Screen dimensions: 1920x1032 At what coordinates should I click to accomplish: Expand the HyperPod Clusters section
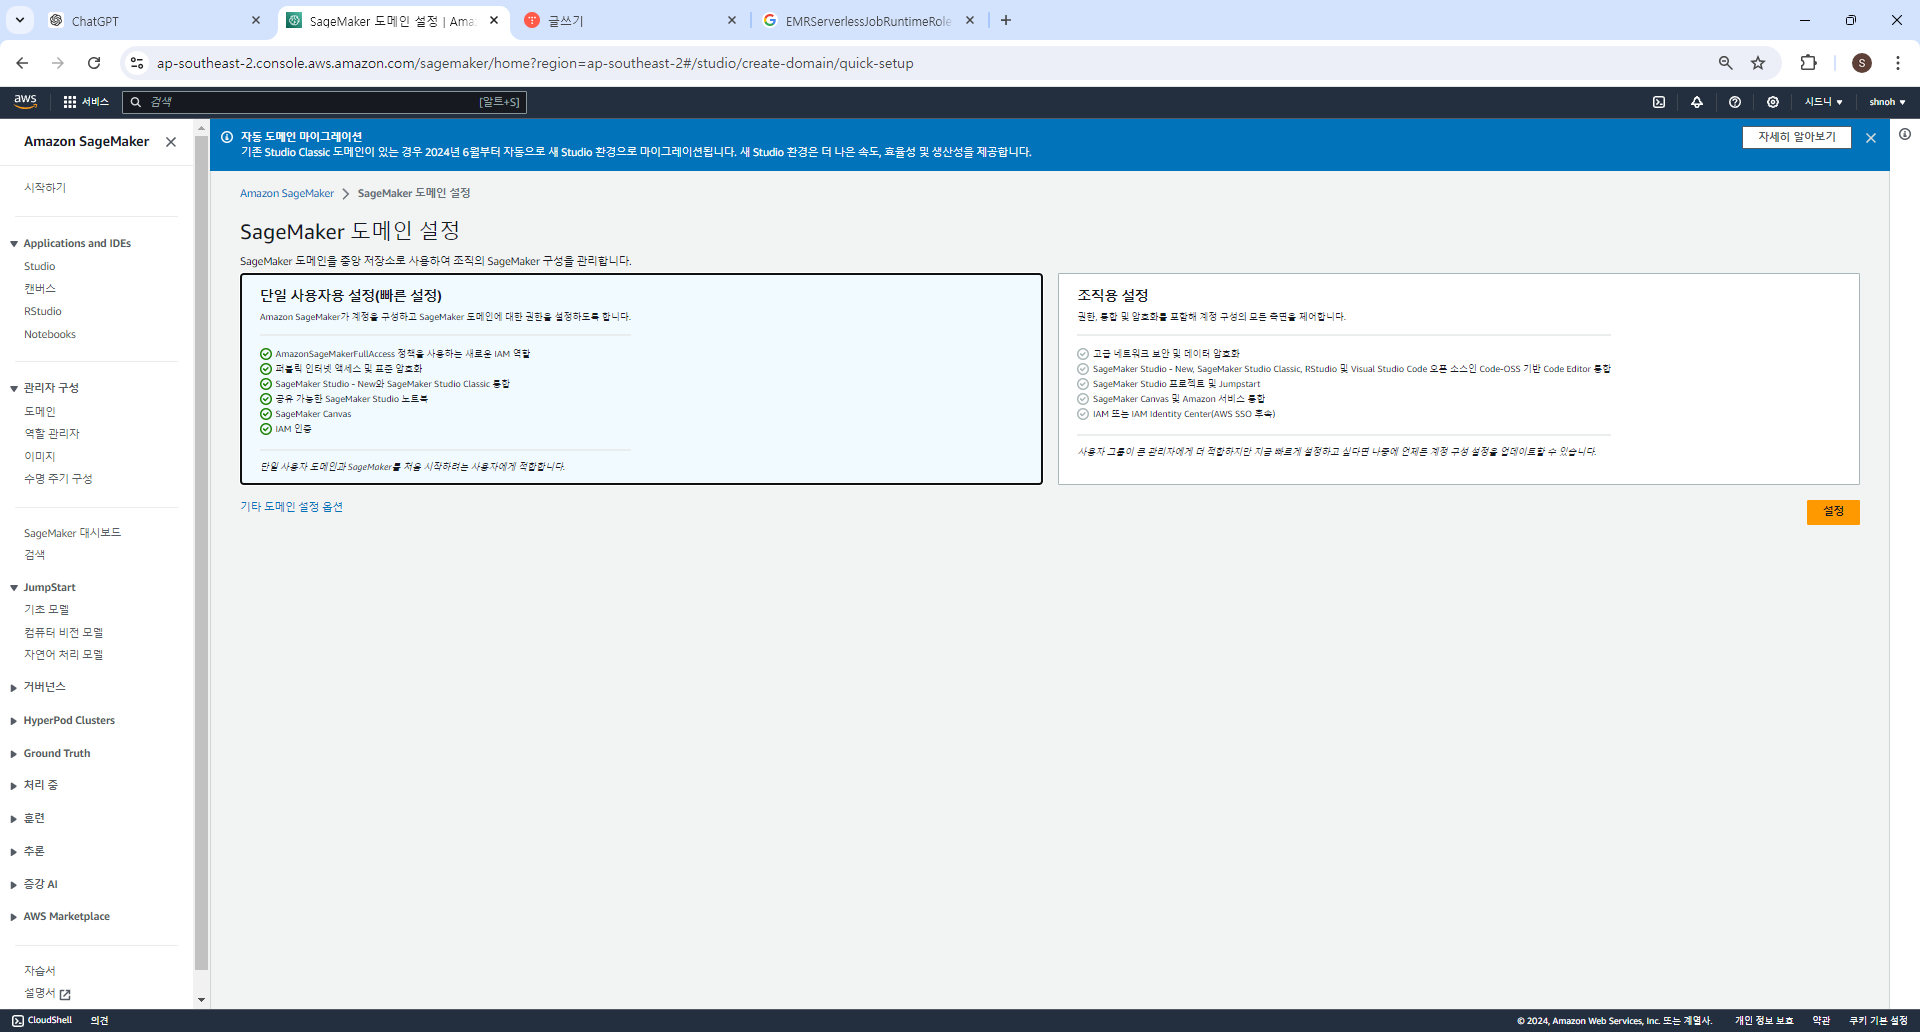14,721
